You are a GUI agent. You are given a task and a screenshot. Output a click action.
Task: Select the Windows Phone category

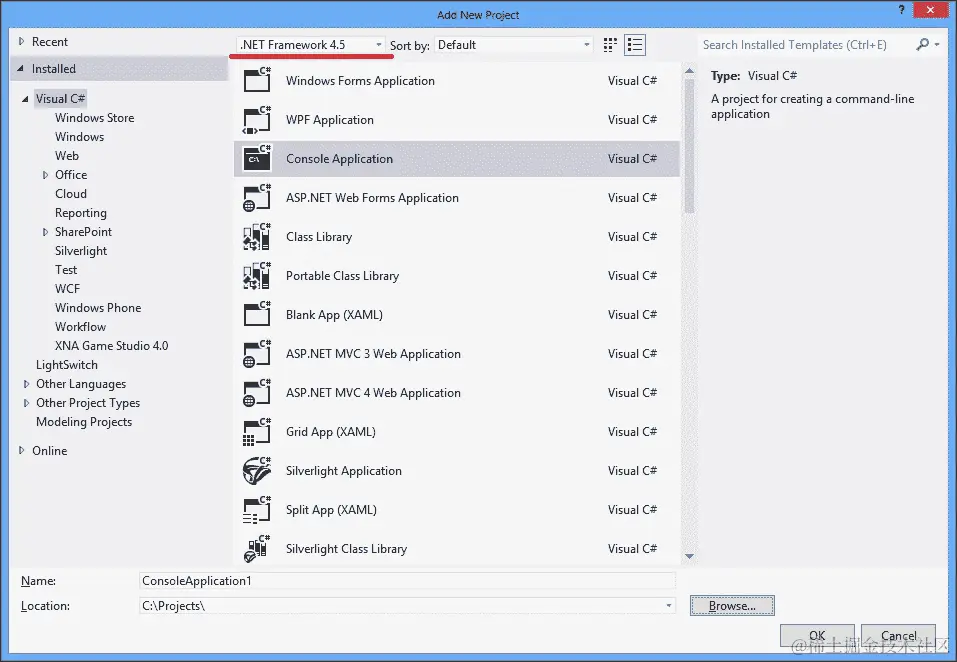click(x=98, y=308)
